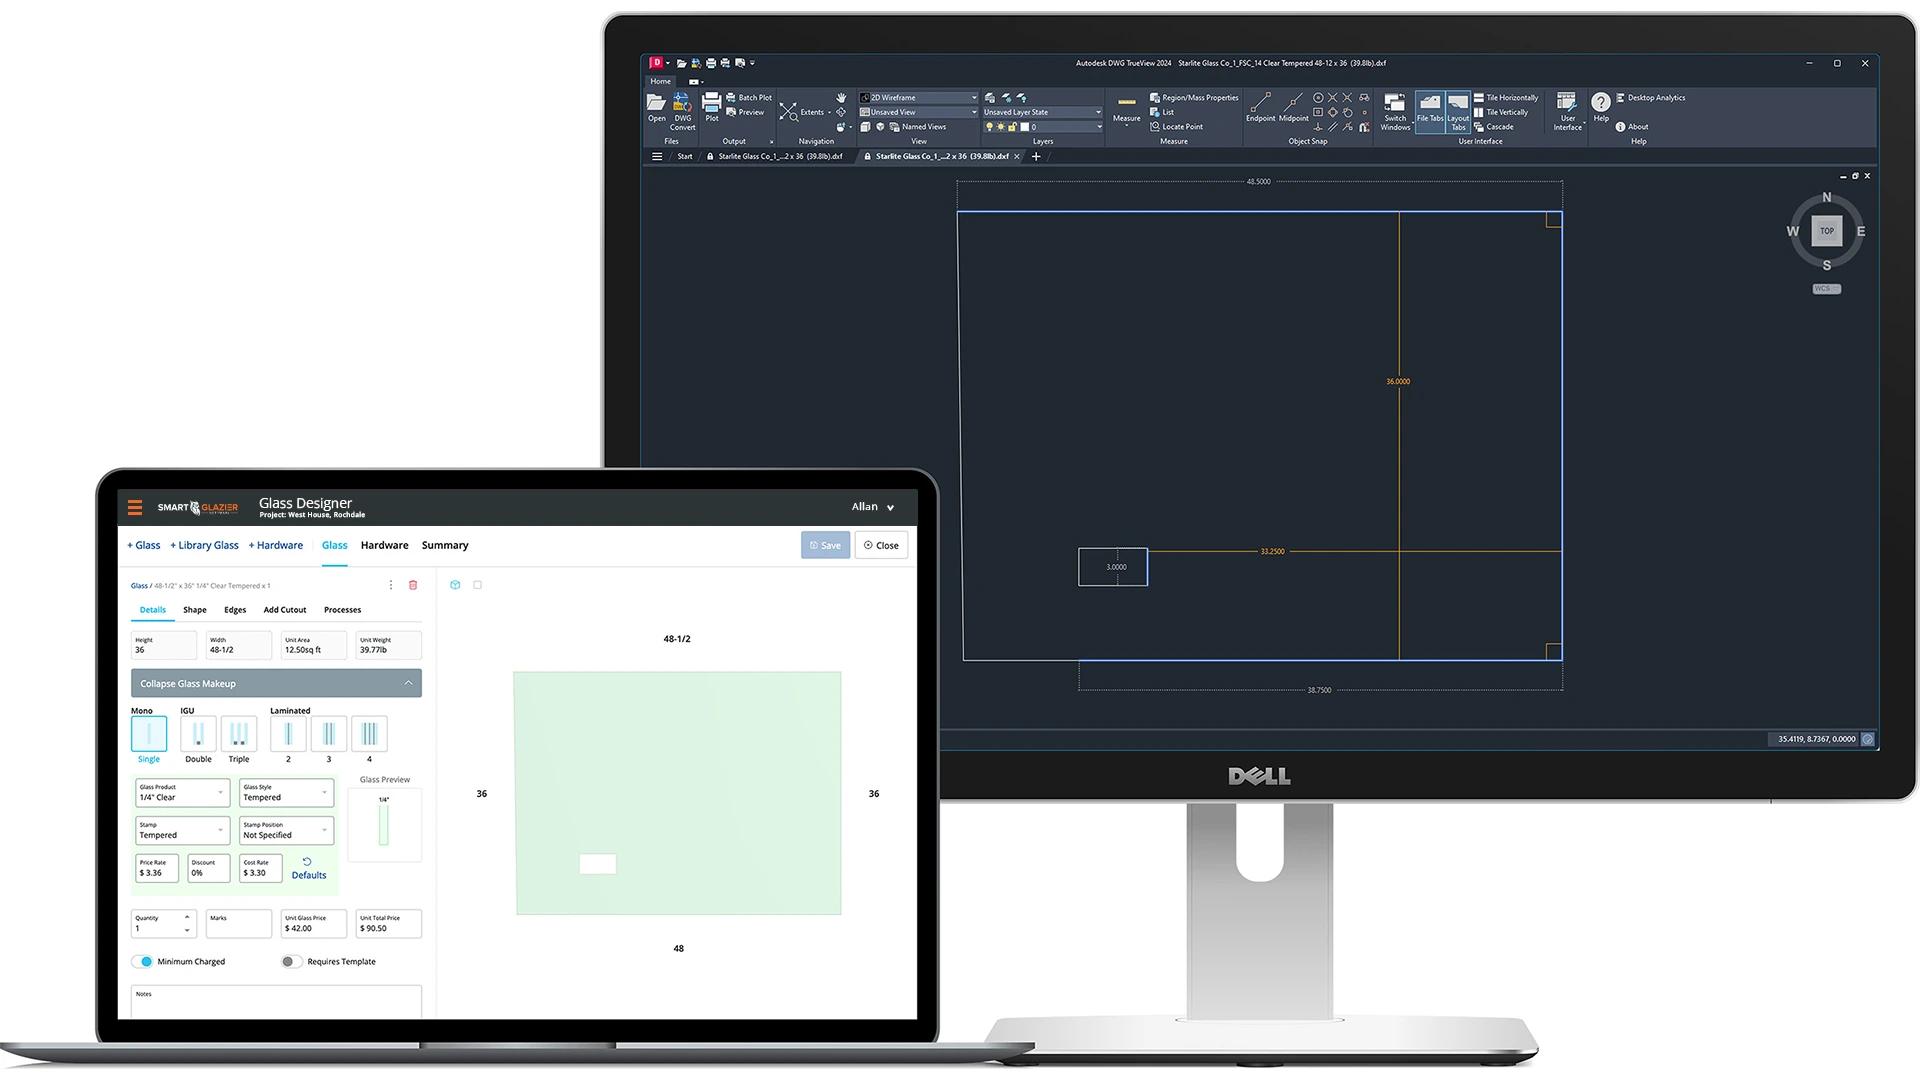Open the Glass Product dropdown
This screenshot has height=1080, width=1920.
tap(183, 793)
